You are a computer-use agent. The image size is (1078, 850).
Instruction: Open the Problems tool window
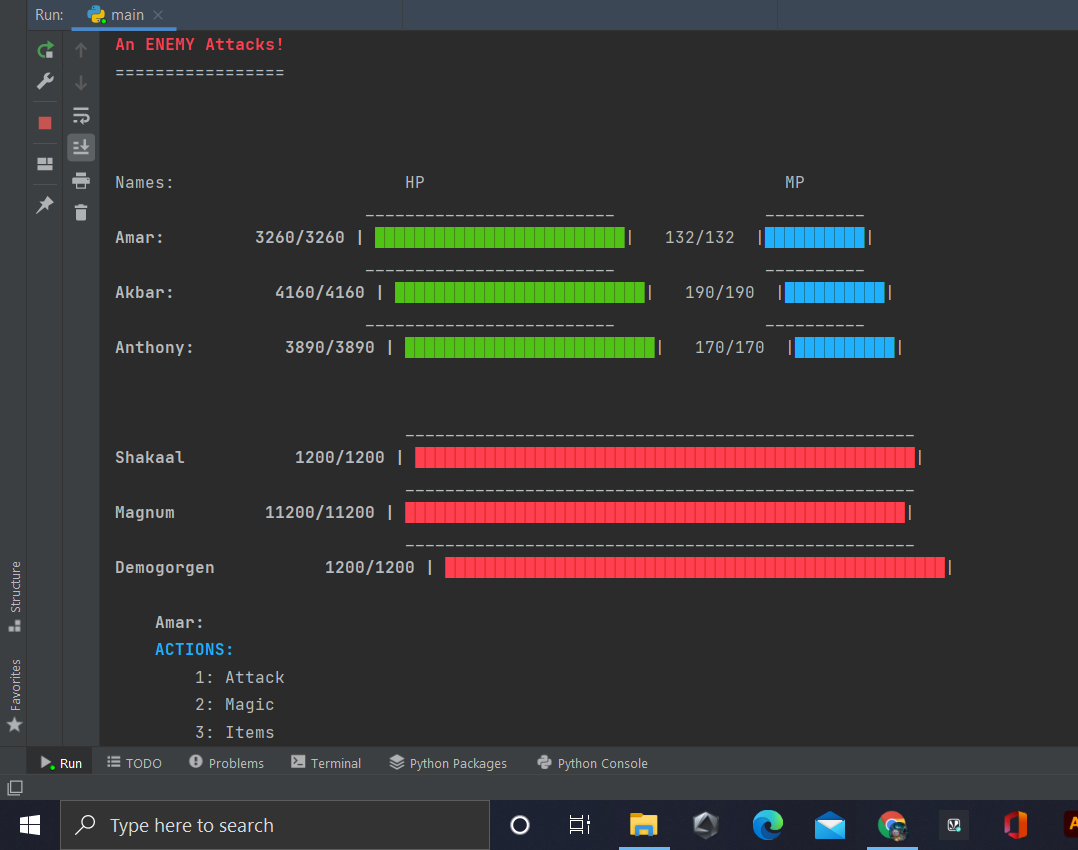tap(226, 763)
